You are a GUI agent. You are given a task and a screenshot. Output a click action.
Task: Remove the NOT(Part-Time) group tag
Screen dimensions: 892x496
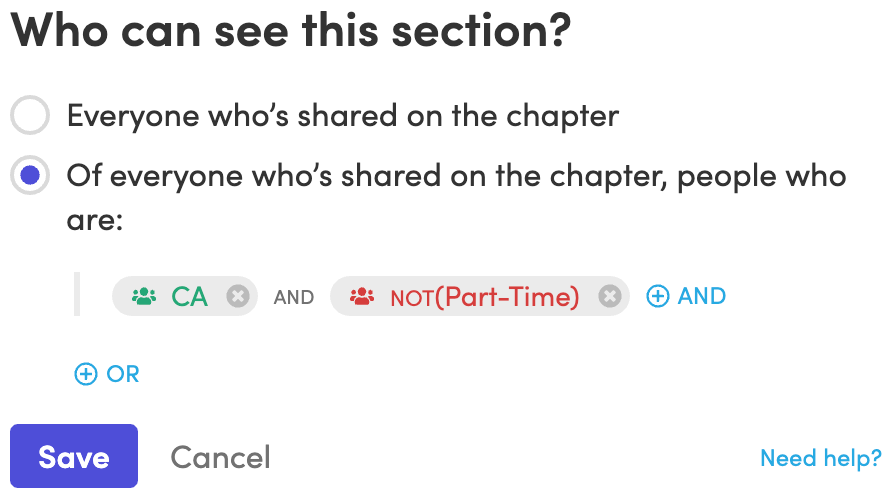[610, 296]
